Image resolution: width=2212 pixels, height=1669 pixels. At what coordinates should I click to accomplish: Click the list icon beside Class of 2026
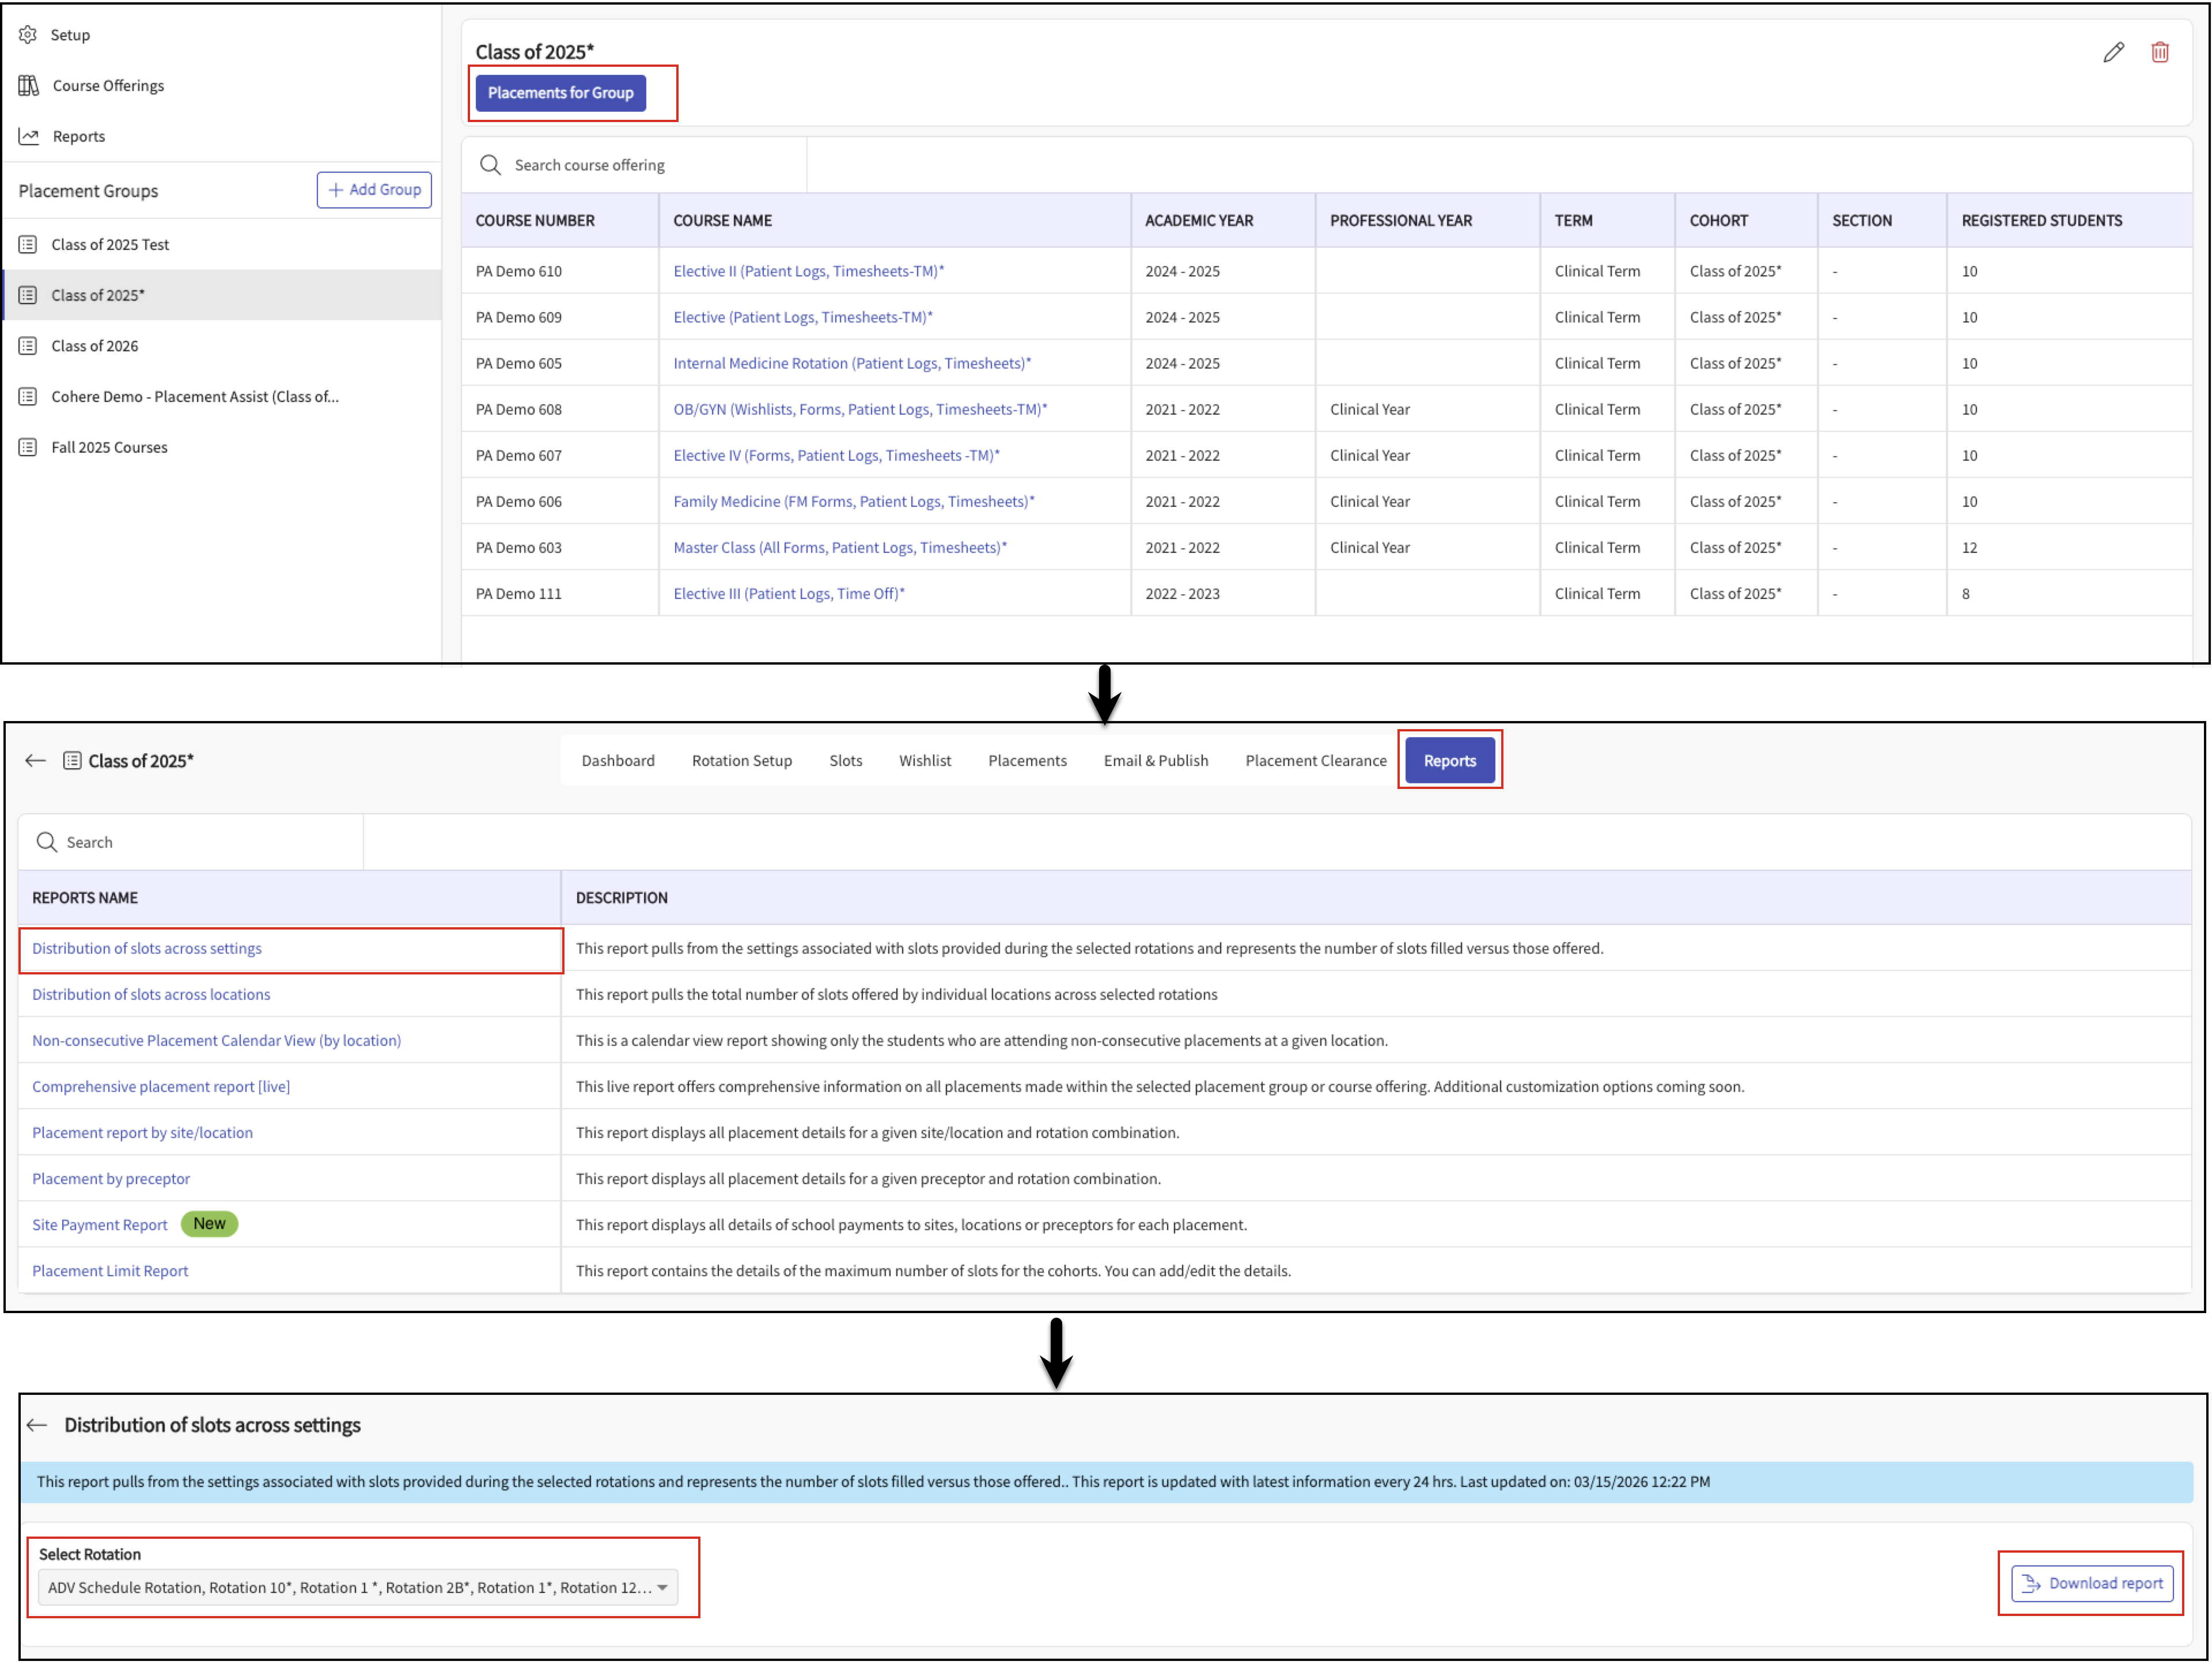point(28,346)
